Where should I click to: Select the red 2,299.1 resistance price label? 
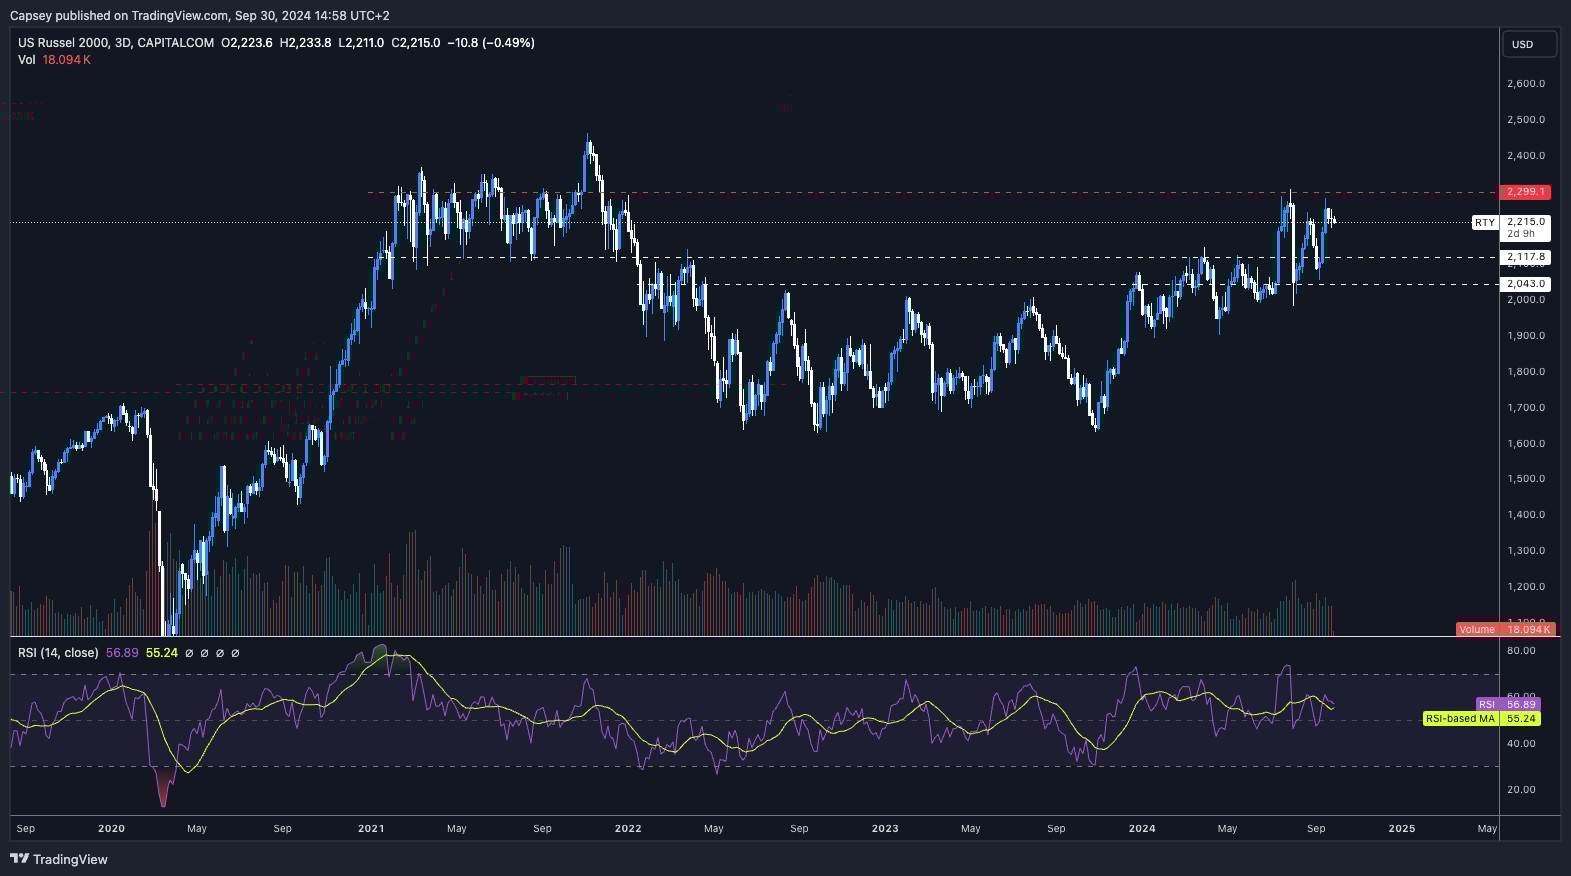click(x=1525, y=192)
